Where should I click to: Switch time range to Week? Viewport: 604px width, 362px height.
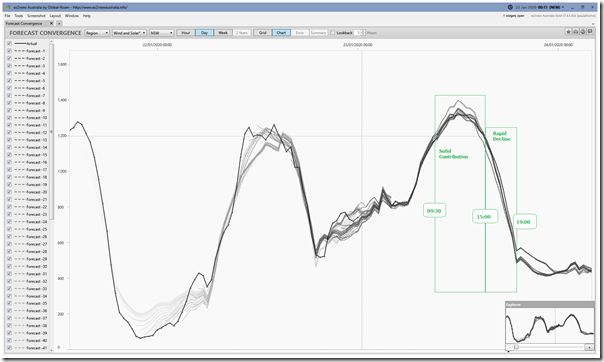(223, 33)
